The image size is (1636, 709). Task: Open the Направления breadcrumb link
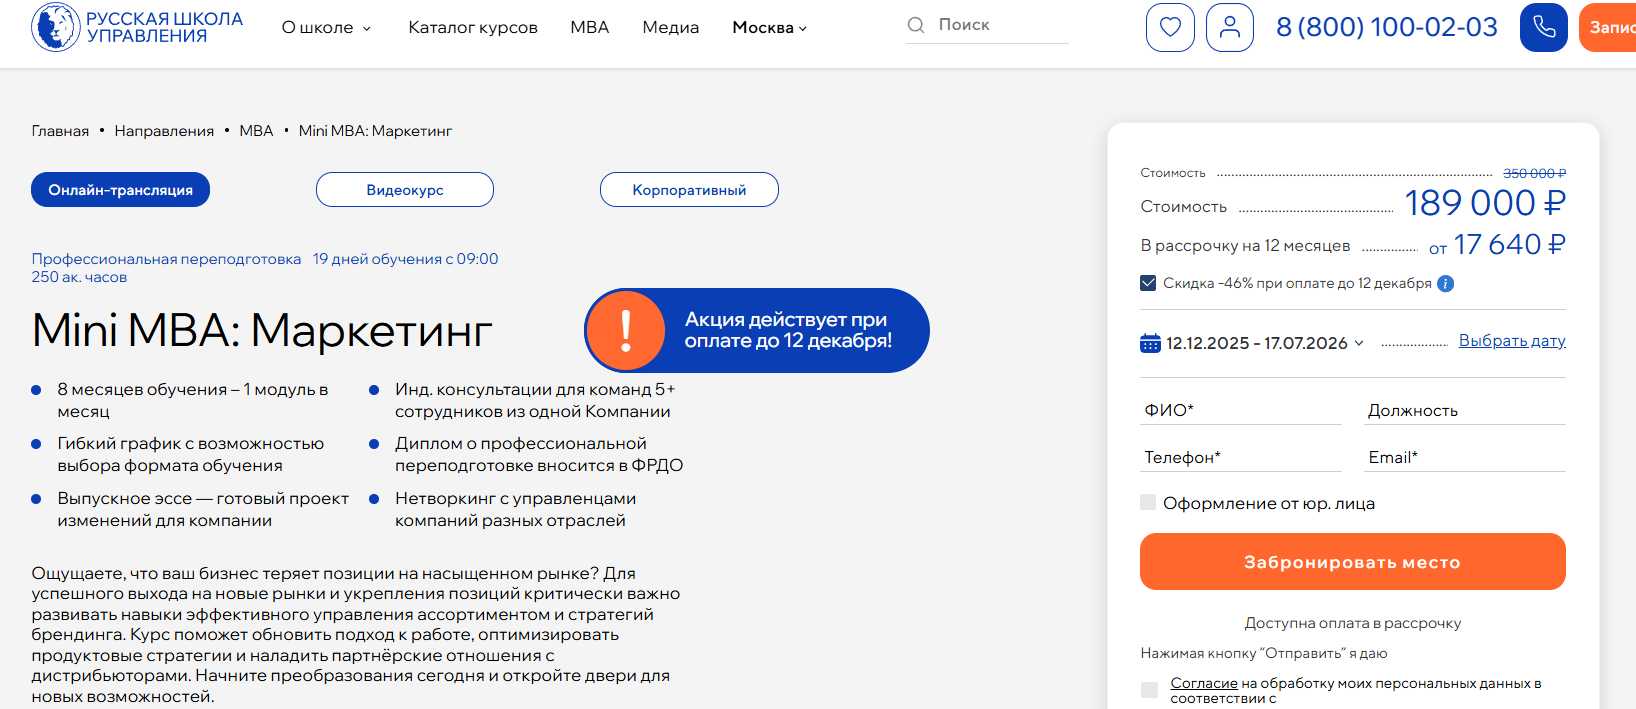point(164,131)
